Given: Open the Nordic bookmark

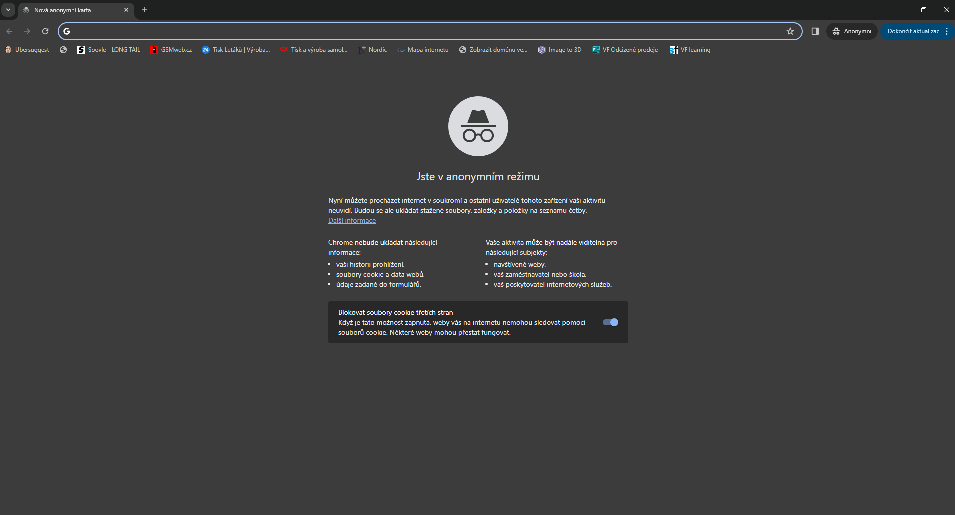Looking at the screenshot, I should (x=375, y=49).
